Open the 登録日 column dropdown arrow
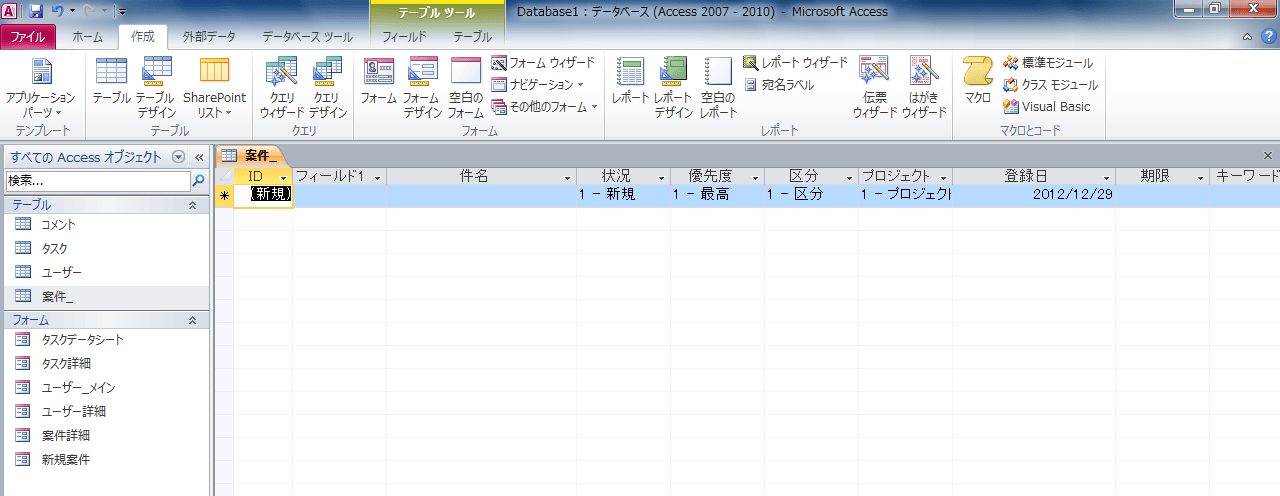The image size is (1280, 496). [1107, 177]
